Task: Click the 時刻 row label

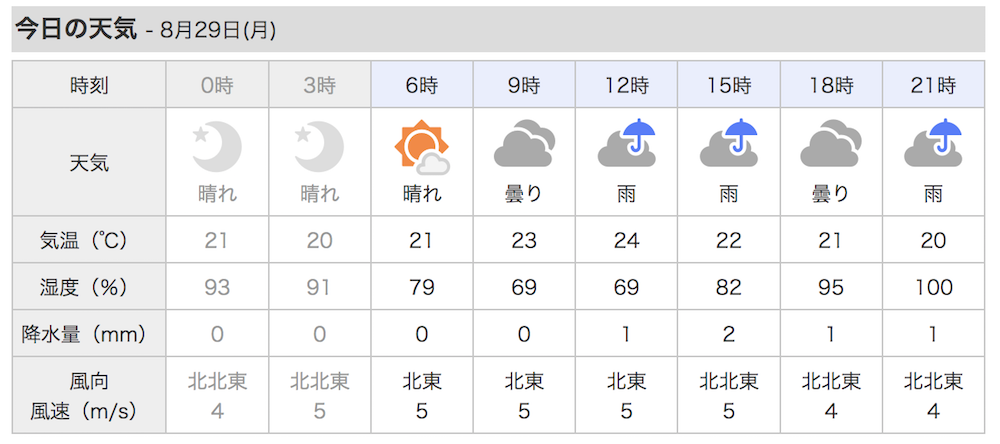Action: (x=89, y=85)
